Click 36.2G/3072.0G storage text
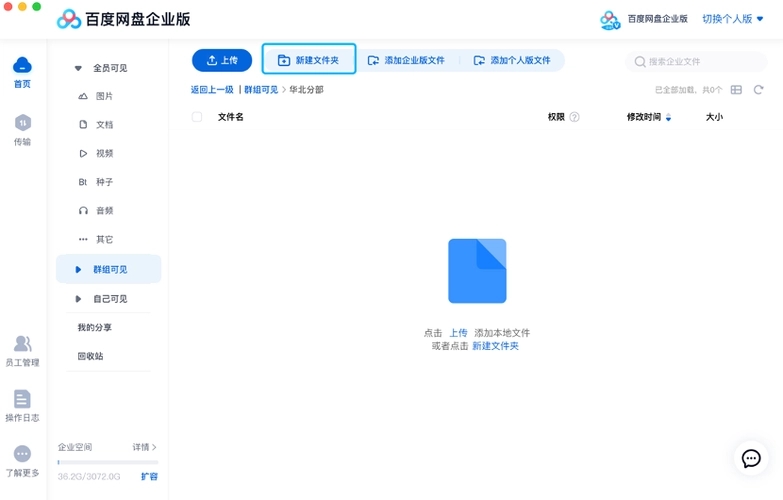Viewport: 783px width, 500px height. pos(89,477)
